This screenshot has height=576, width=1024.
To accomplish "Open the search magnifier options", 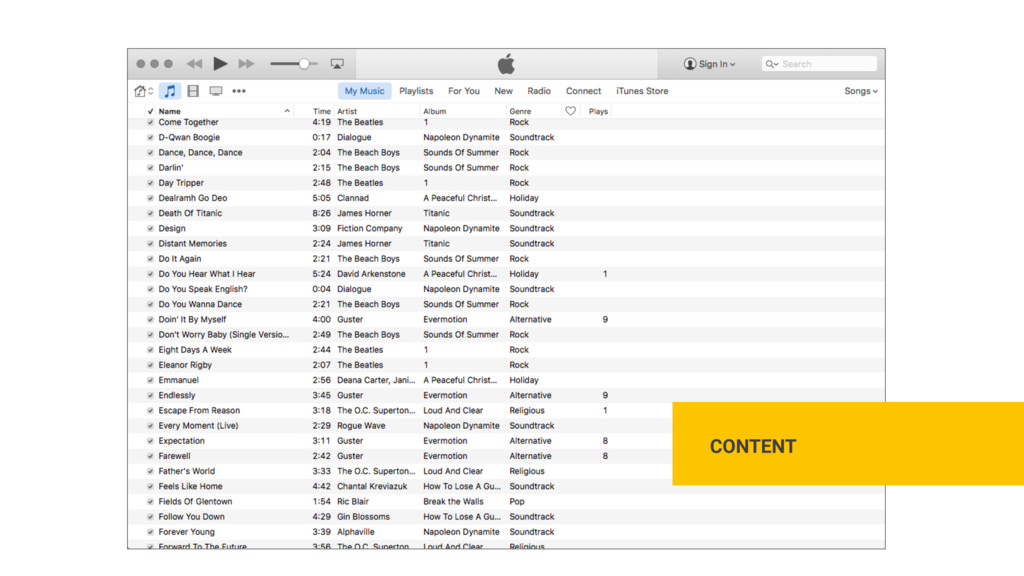I will pyautogui.click(x=772, y=64).
